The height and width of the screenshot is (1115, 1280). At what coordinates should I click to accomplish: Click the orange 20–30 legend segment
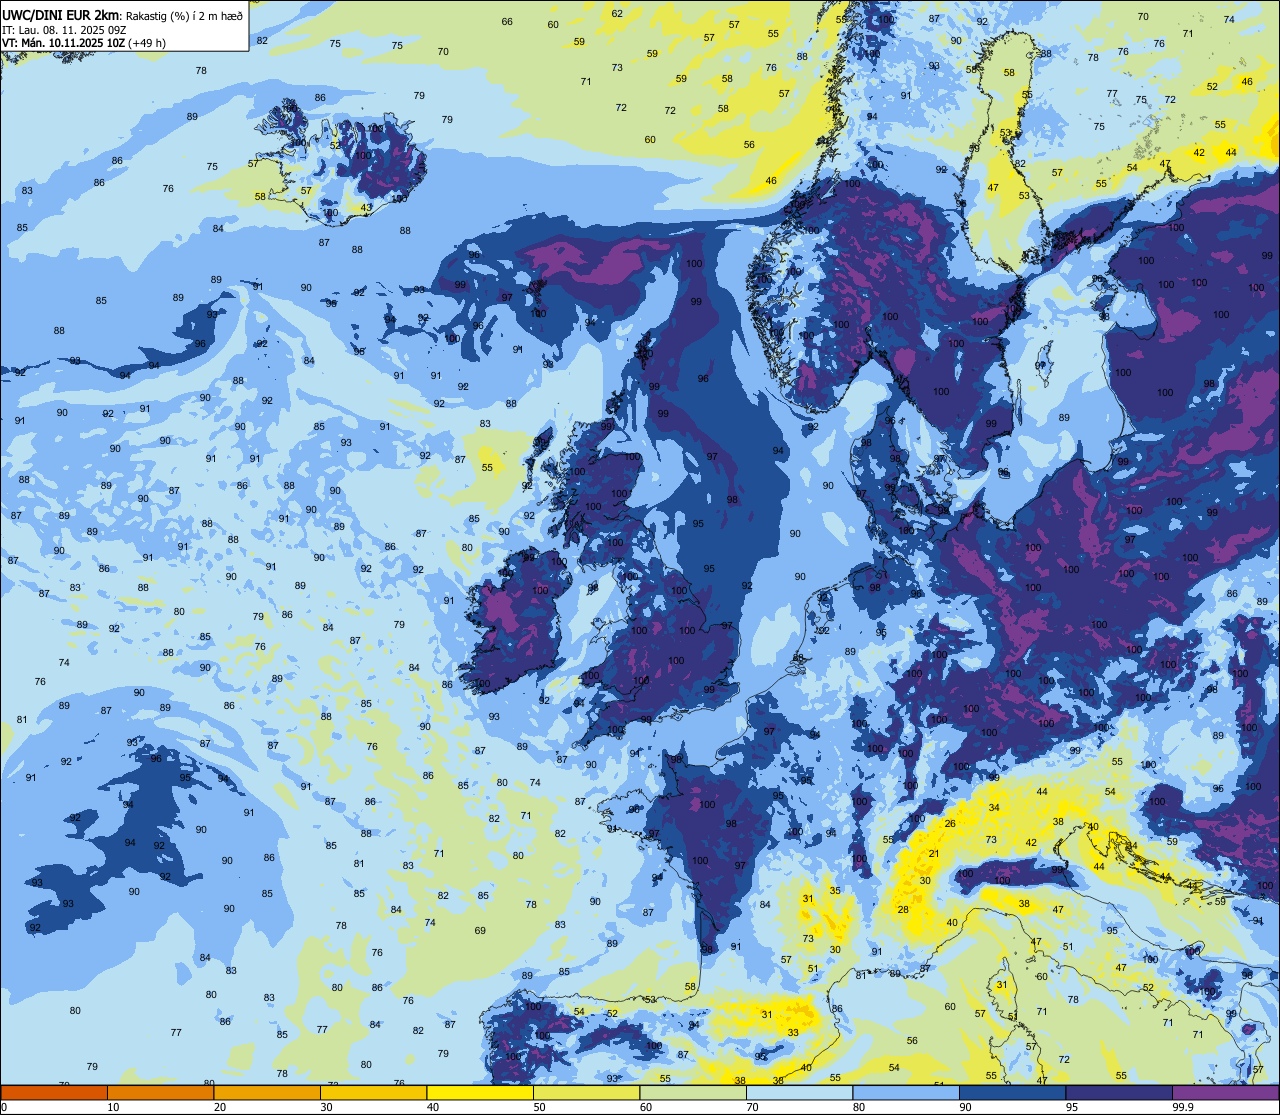(x=267, y=1092)
